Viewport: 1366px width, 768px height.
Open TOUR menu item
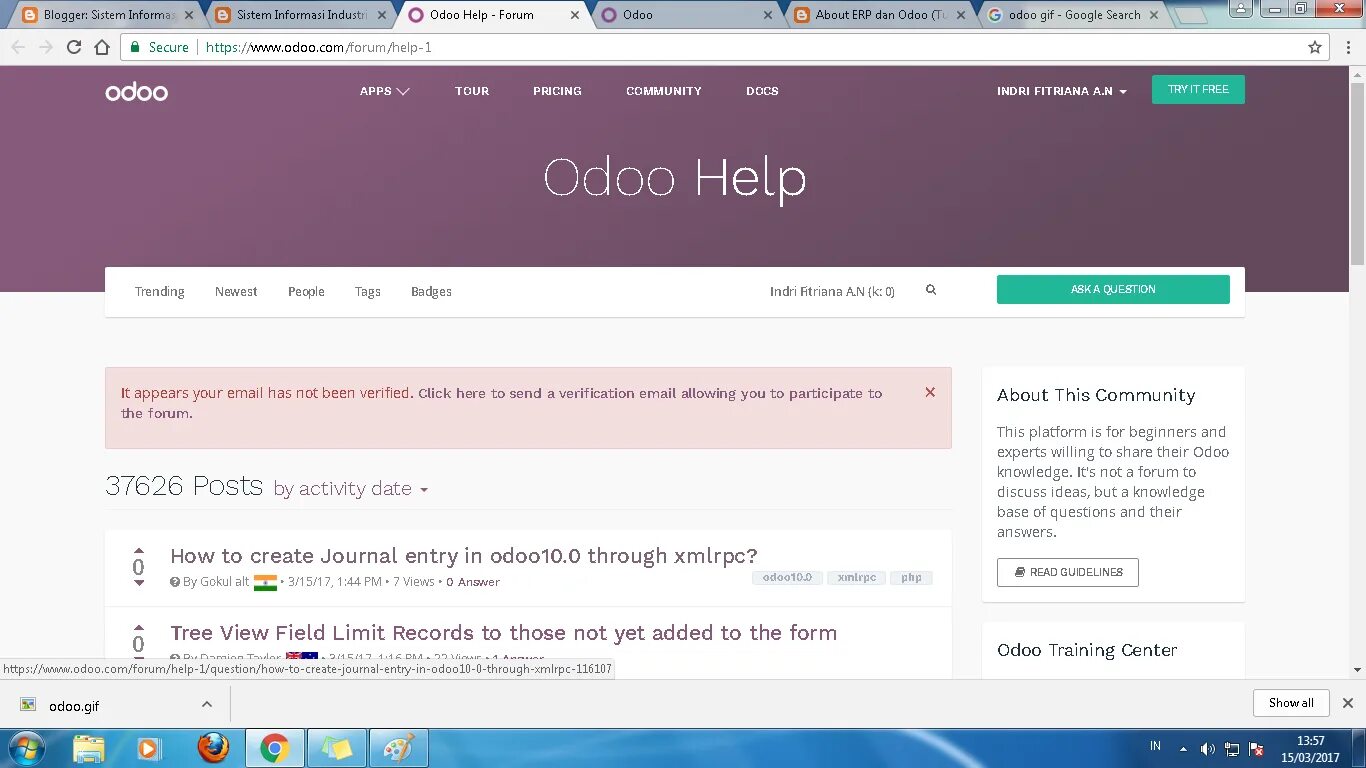[472, 91]
